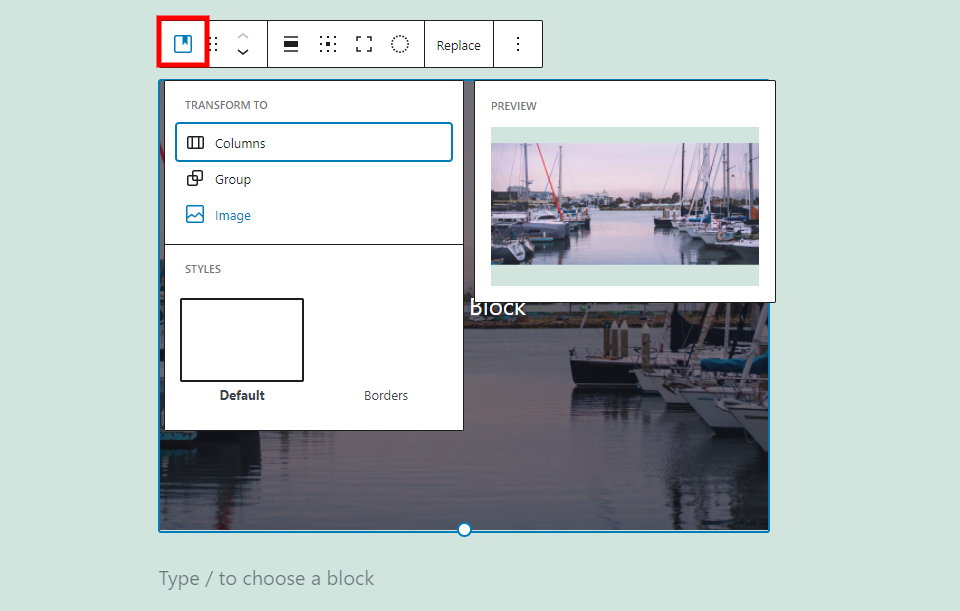Toggle full height for the cover
The height and width of the screenshot is (611, 960).
[364, 44]
